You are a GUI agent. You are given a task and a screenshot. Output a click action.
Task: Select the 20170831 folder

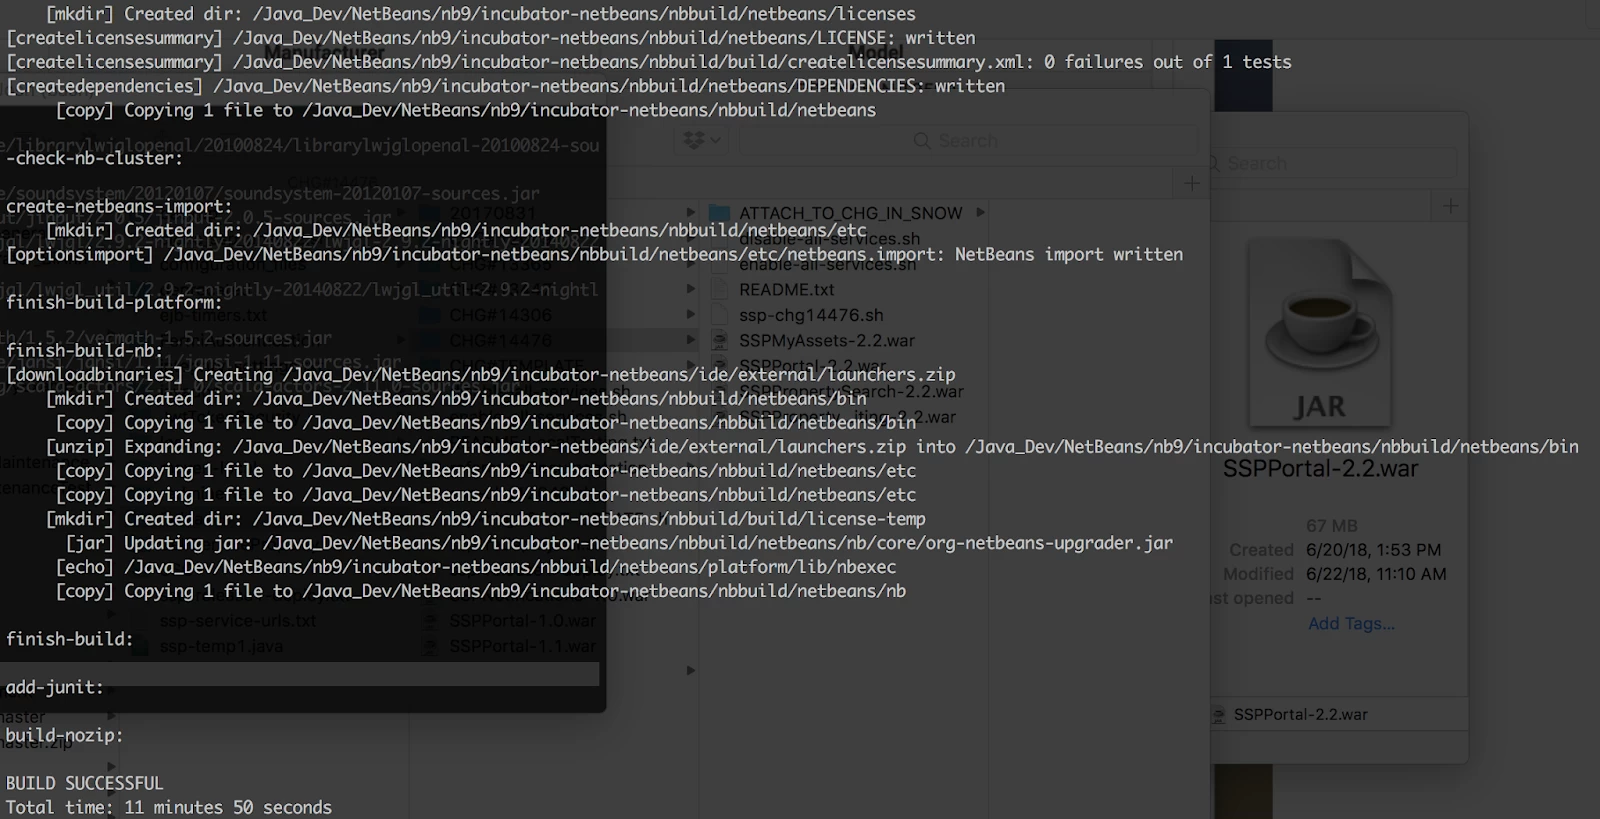[x=492, y=213]
